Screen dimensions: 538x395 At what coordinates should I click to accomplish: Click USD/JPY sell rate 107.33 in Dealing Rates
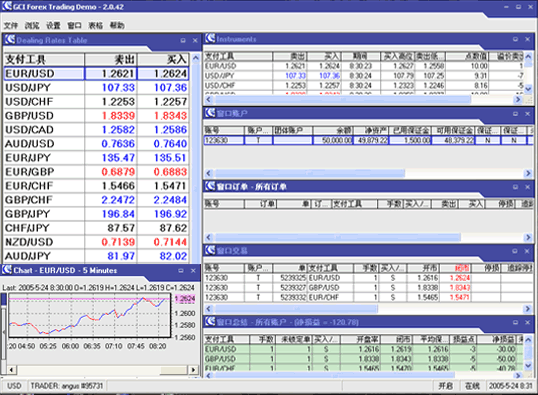(x=118, y=88)
